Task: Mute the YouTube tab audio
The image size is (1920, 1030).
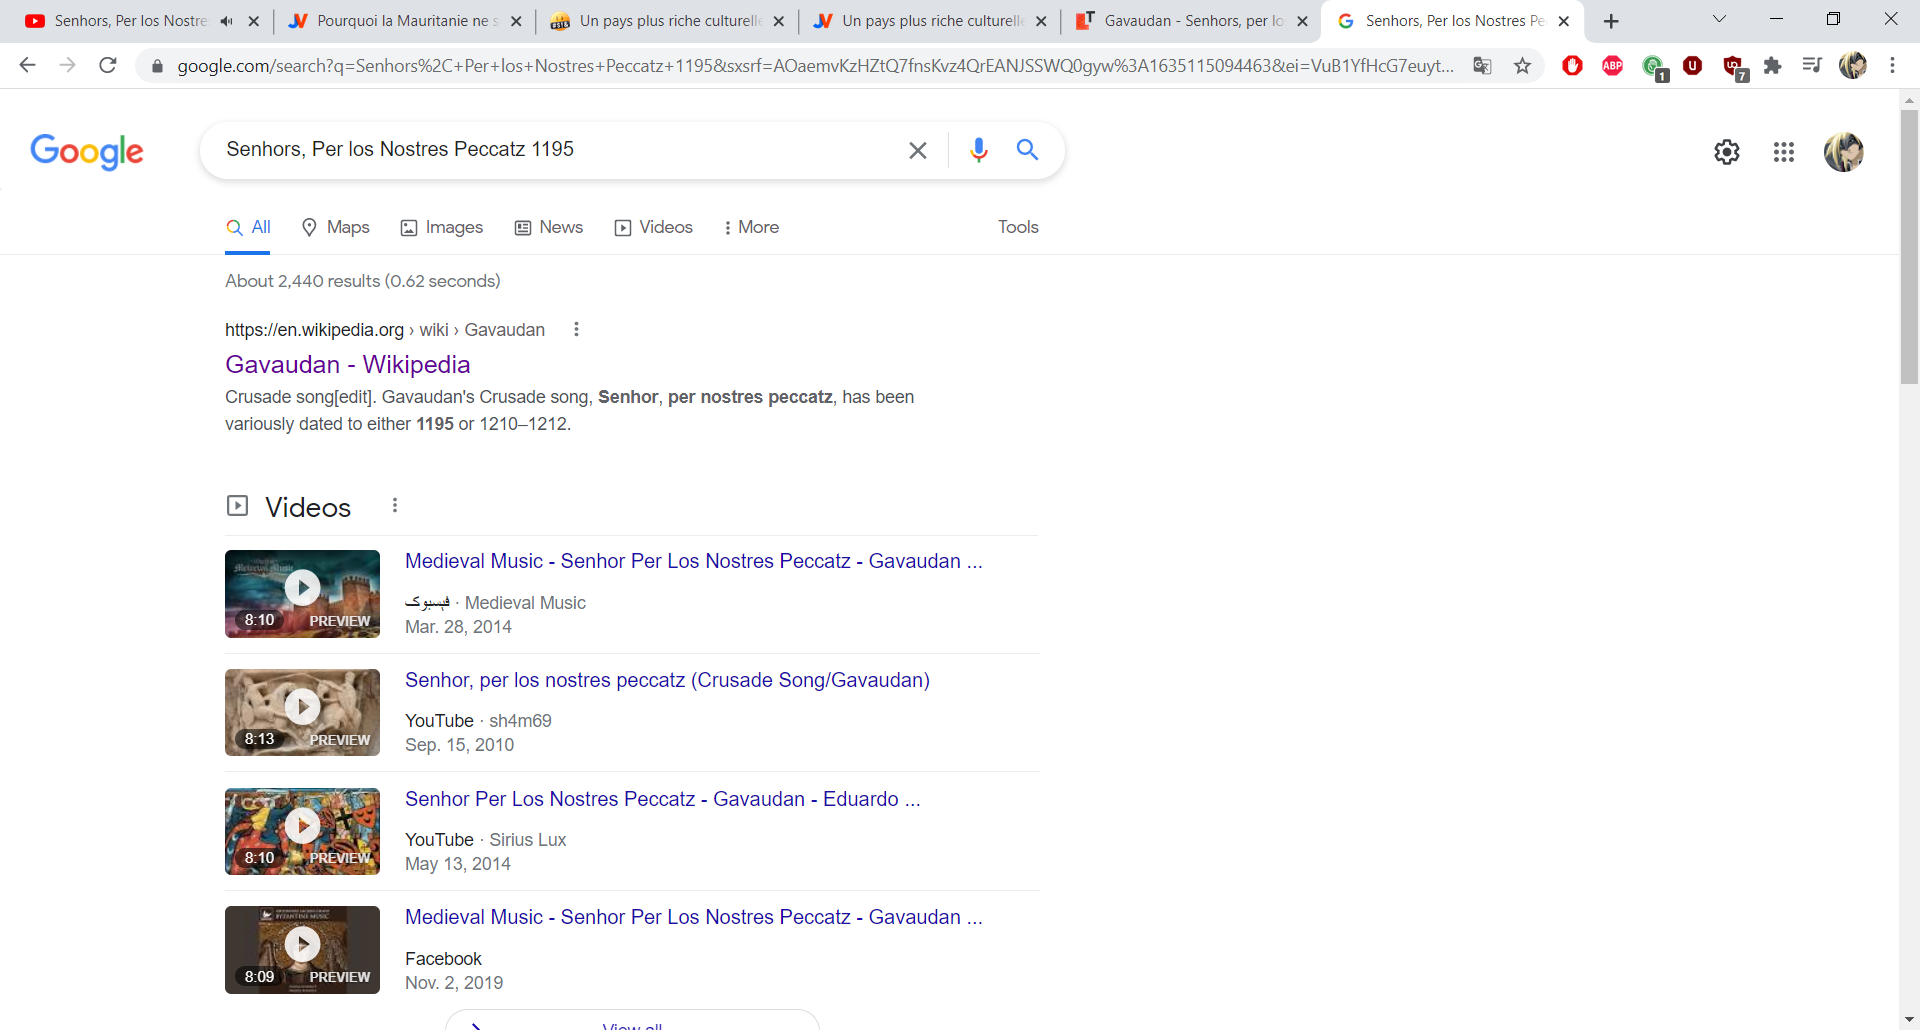Action: 227,21
